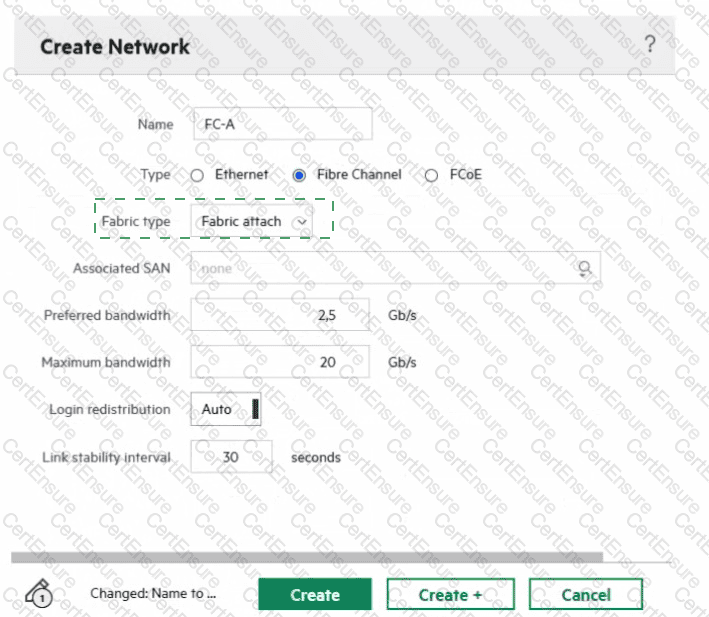Click the Maximum bandwidth value field

(280, 362)
